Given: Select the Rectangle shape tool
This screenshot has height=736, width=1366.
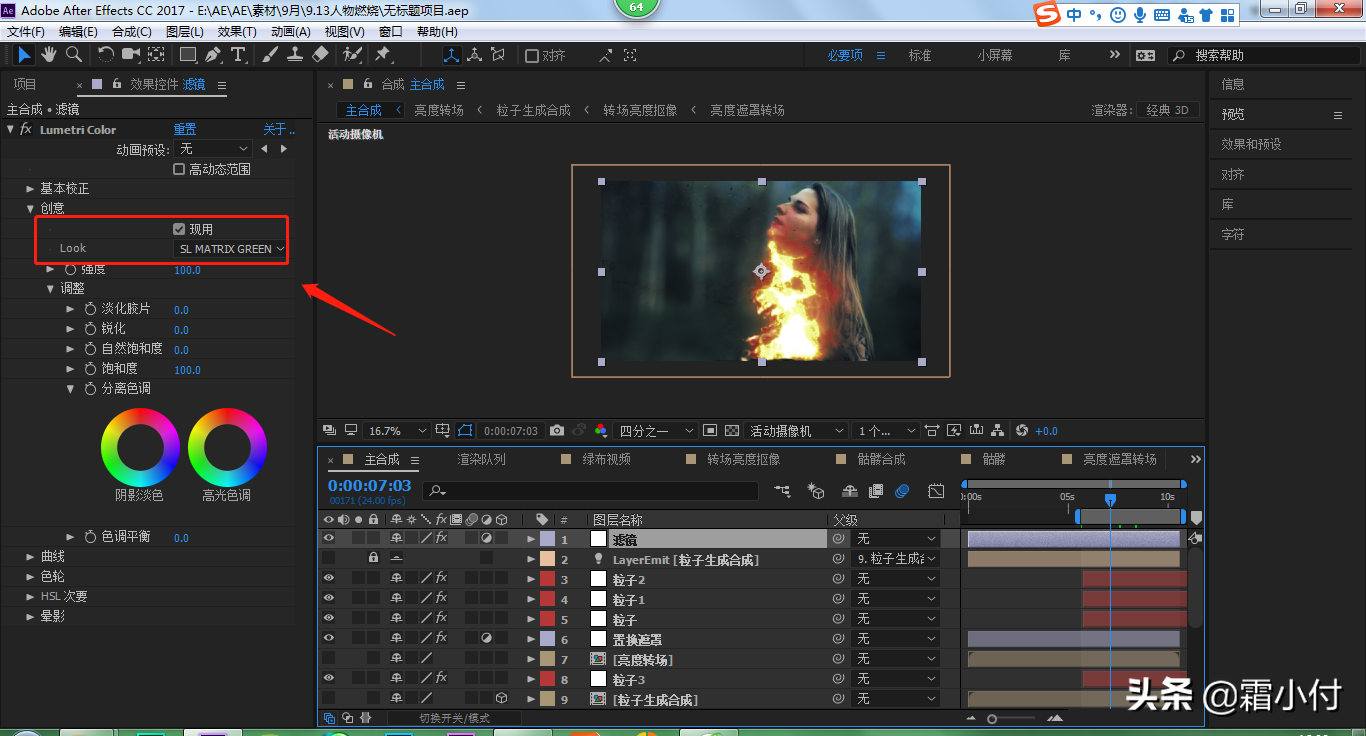Looking at the screenshot, I should coord(188,55).
